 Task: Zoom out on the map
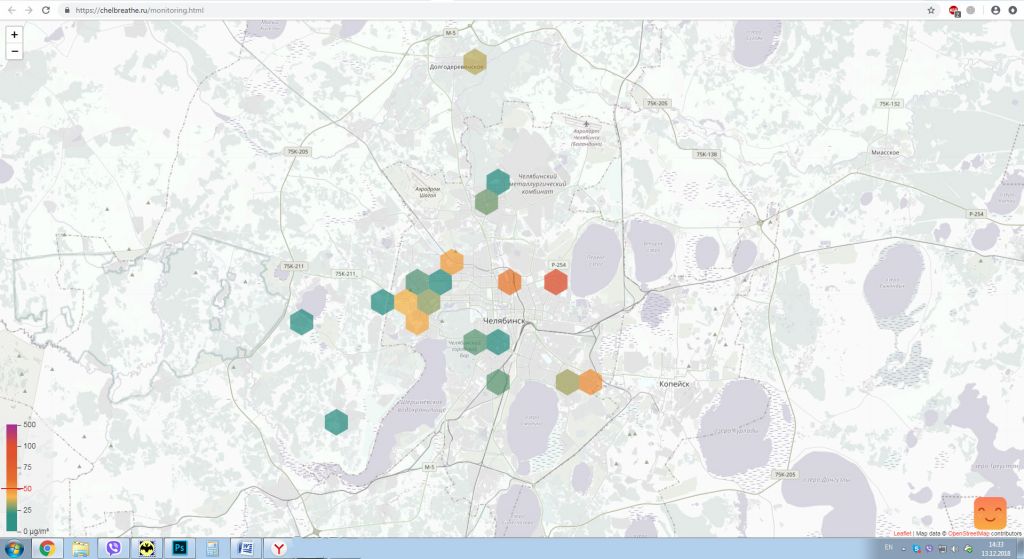[x=14, y=51]
